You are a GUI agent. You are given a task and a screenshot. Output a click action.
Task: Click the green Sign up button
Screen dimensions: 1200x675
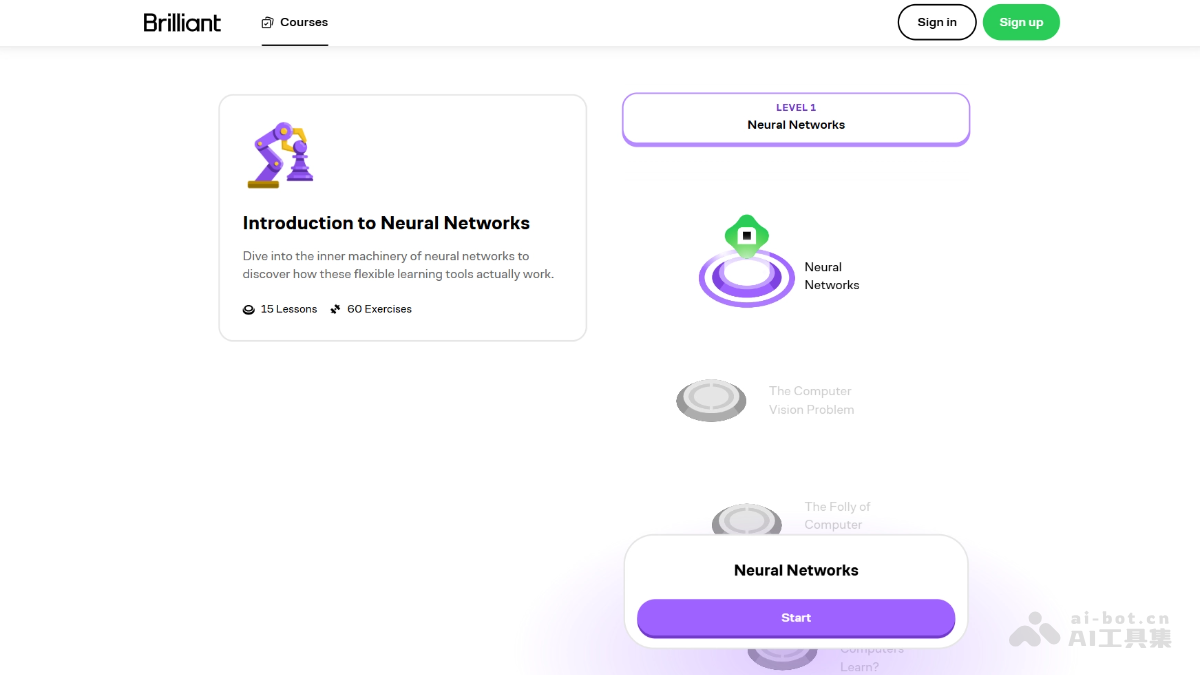[1021, 22]
